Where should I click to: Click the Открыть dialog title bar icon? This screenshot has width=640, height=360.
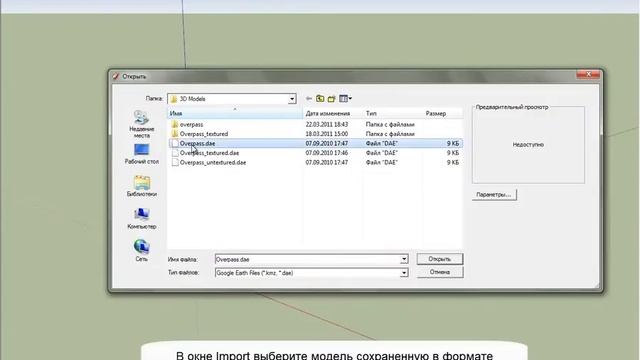116,76
